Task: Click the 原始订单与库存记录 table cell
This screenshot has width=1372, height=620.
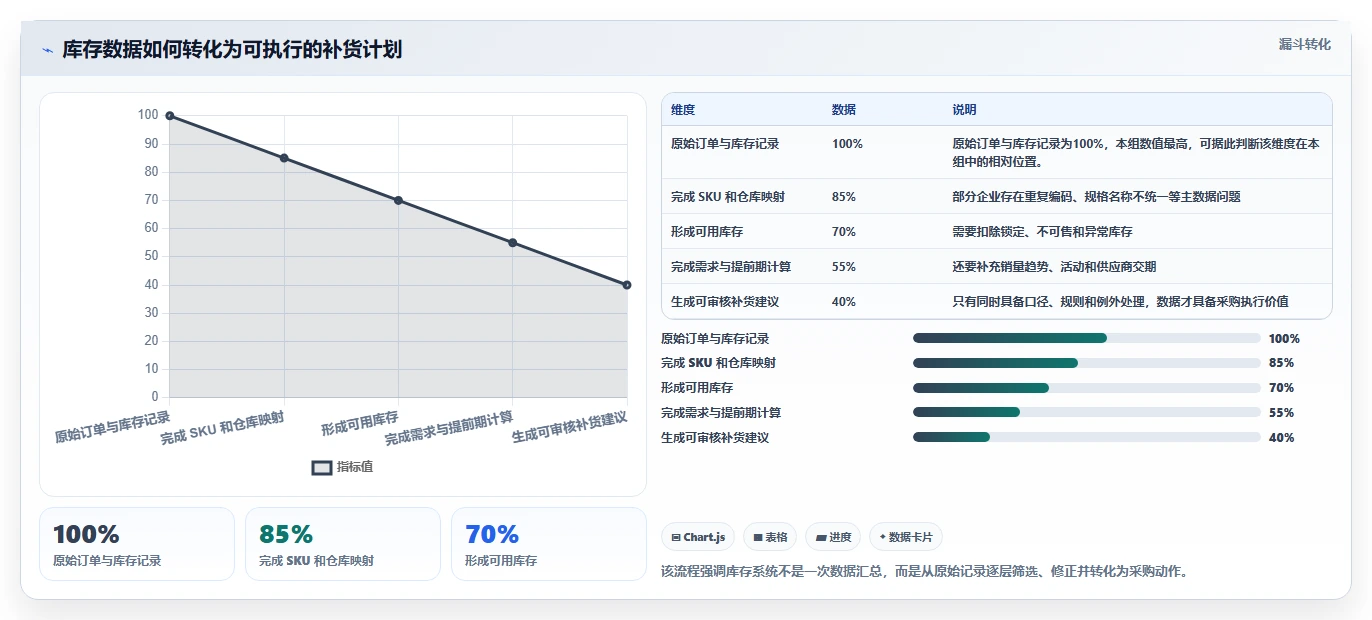Action: click(x=725, y=144)
